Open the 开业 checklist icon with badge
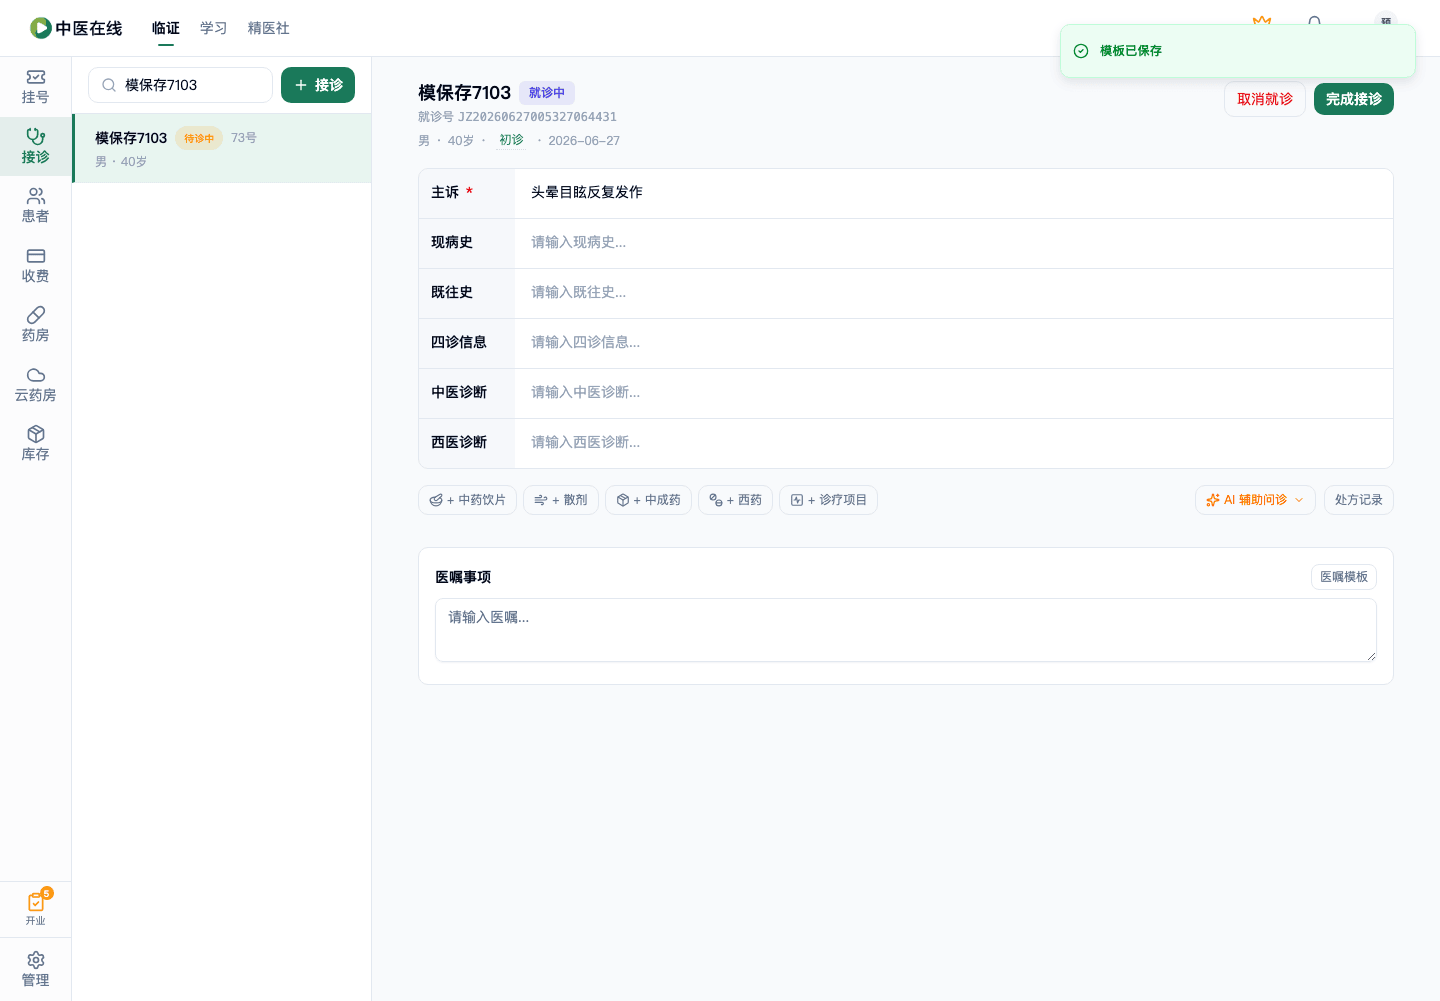Screen dimensions: 1440x1001 point(36,901)
